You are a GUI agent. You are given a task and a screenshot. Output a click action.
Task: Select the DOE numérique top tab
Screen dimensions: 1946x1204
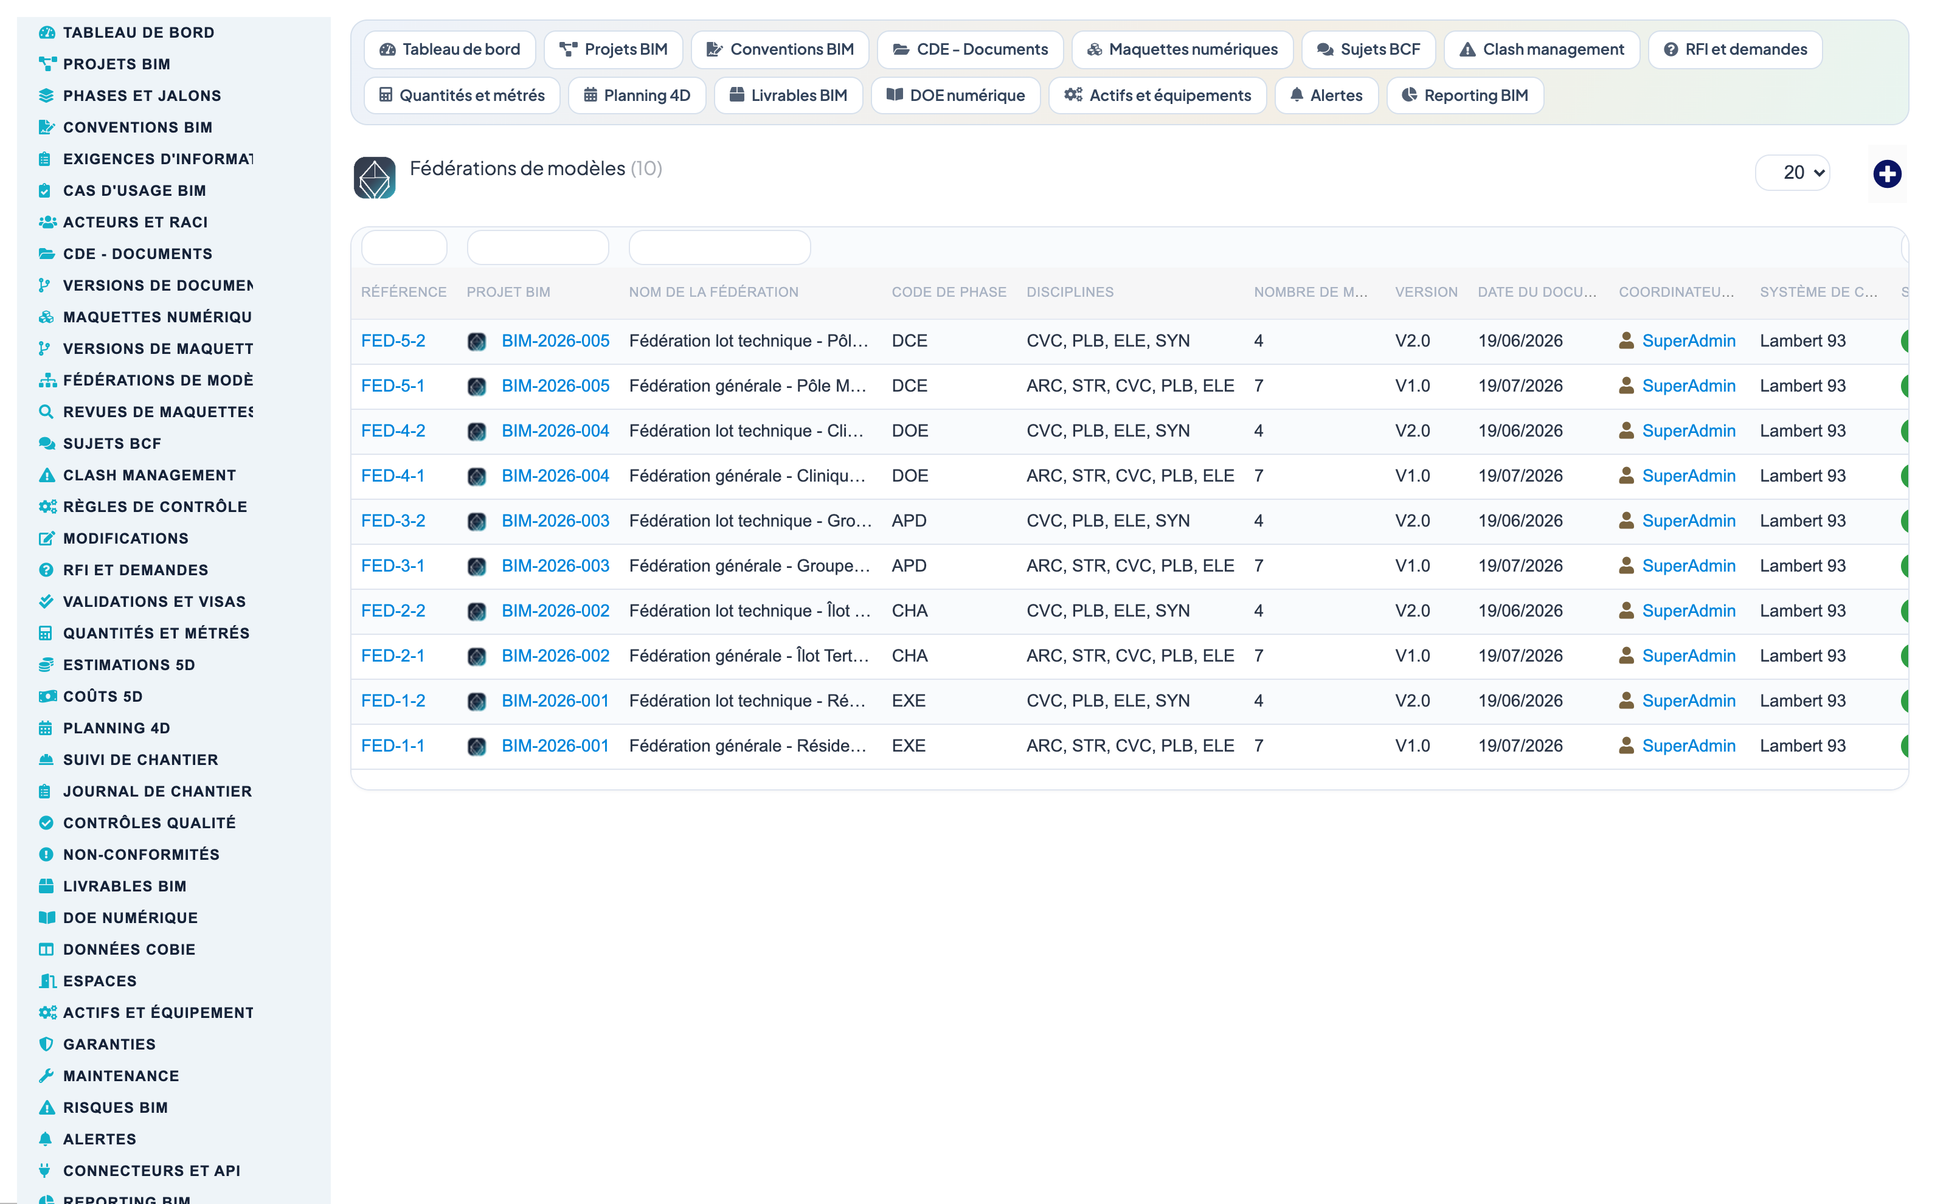[956, 95]
